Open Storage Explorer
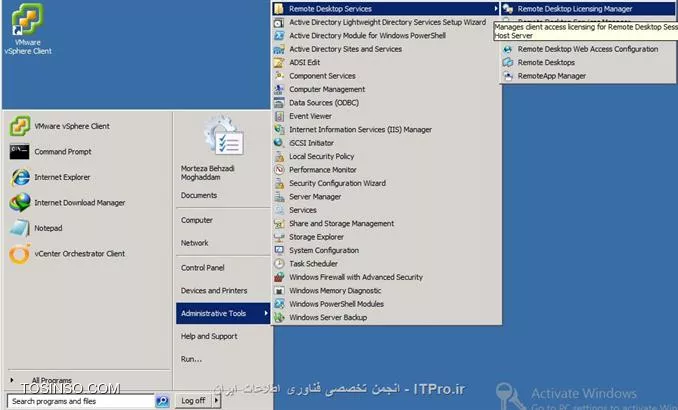 coord(316,237)
